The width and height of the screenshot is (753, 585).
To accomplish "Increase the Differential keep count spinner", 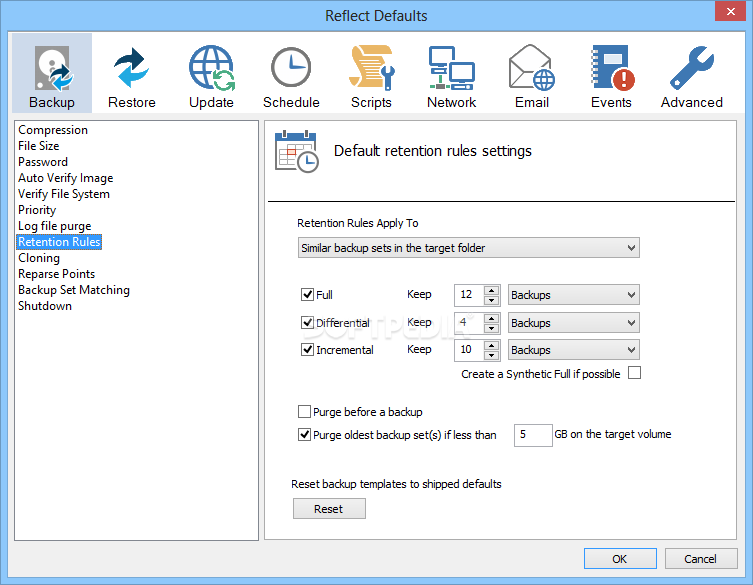I will tap(491, 318).
